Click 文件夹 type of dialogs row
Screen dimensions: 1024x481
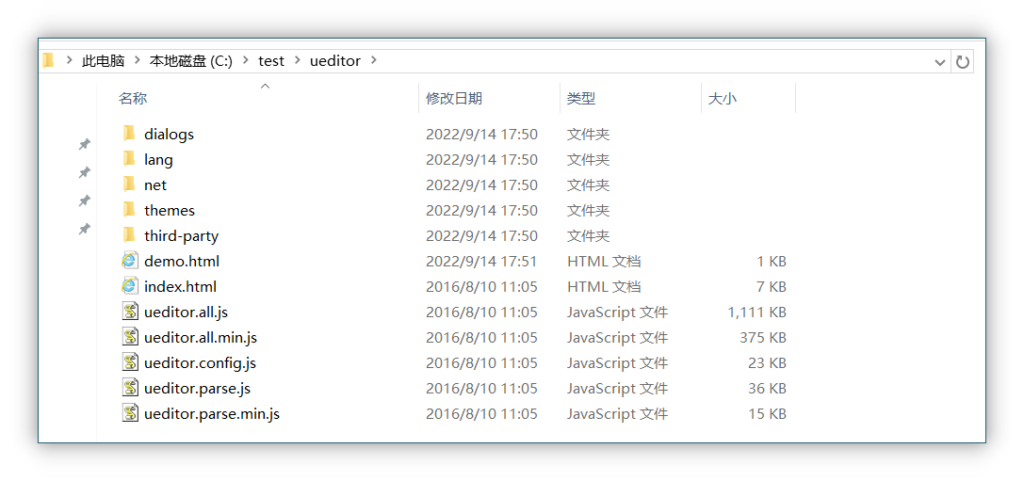coord(588,134)
